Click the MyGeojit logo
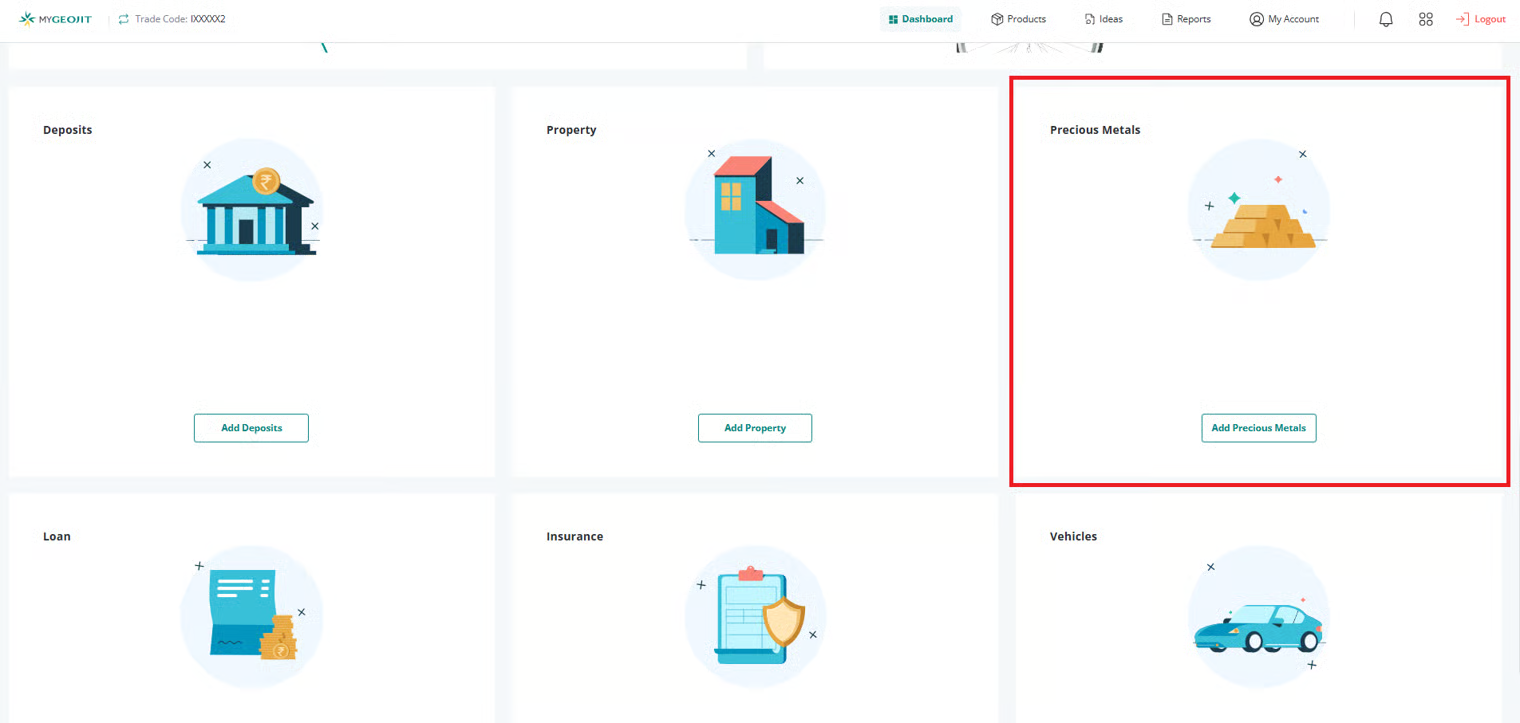Screen dimensions: 1520x723 click(55, 19)
